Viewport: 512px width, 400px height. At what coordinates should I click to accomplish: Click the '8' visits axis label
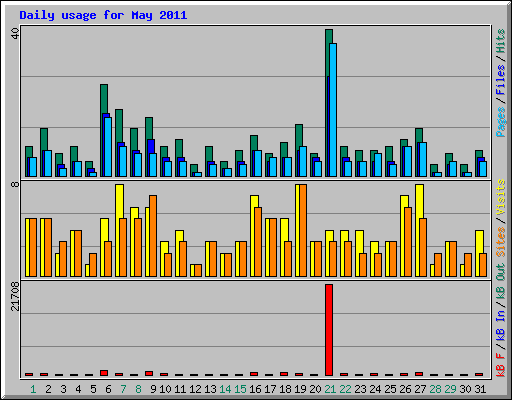pyautogui.click(x=15, y=184)
